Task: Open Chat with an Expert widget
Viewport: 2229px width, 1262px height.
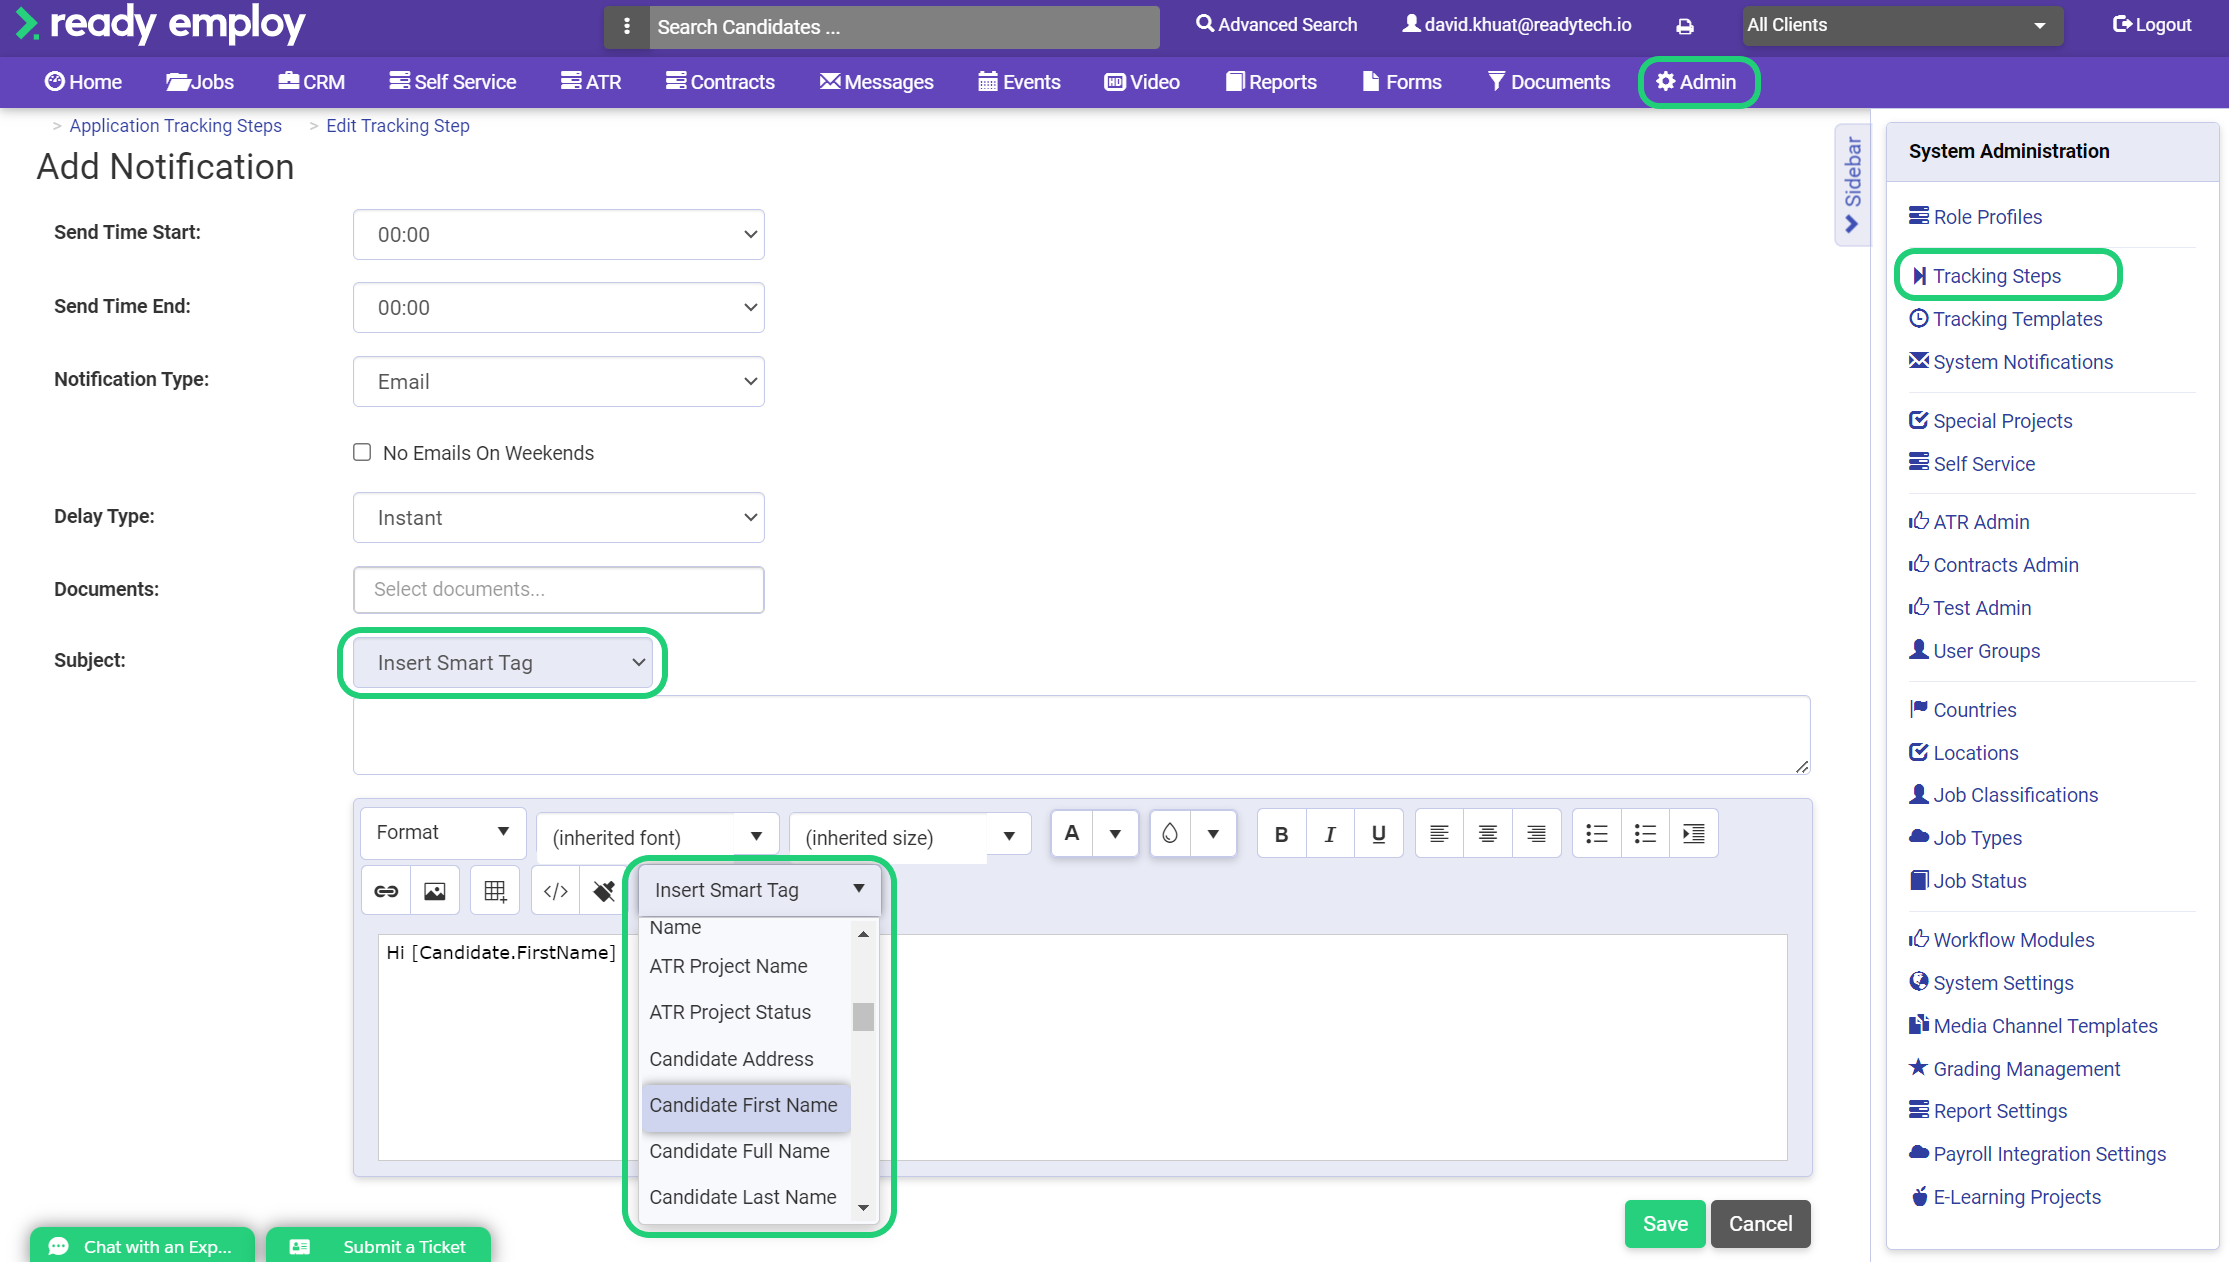Action: pyautogui.click(x=142, y=1246)
